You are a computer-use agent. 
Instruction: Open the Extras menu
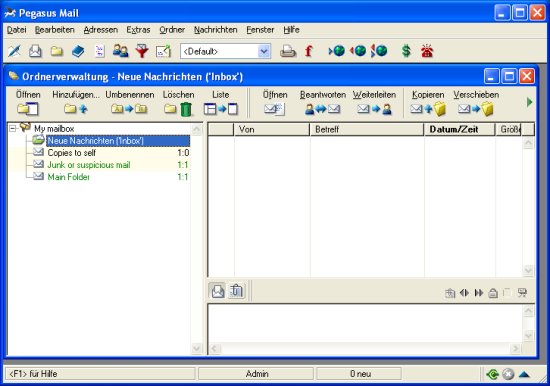click(x=138, y=30)
